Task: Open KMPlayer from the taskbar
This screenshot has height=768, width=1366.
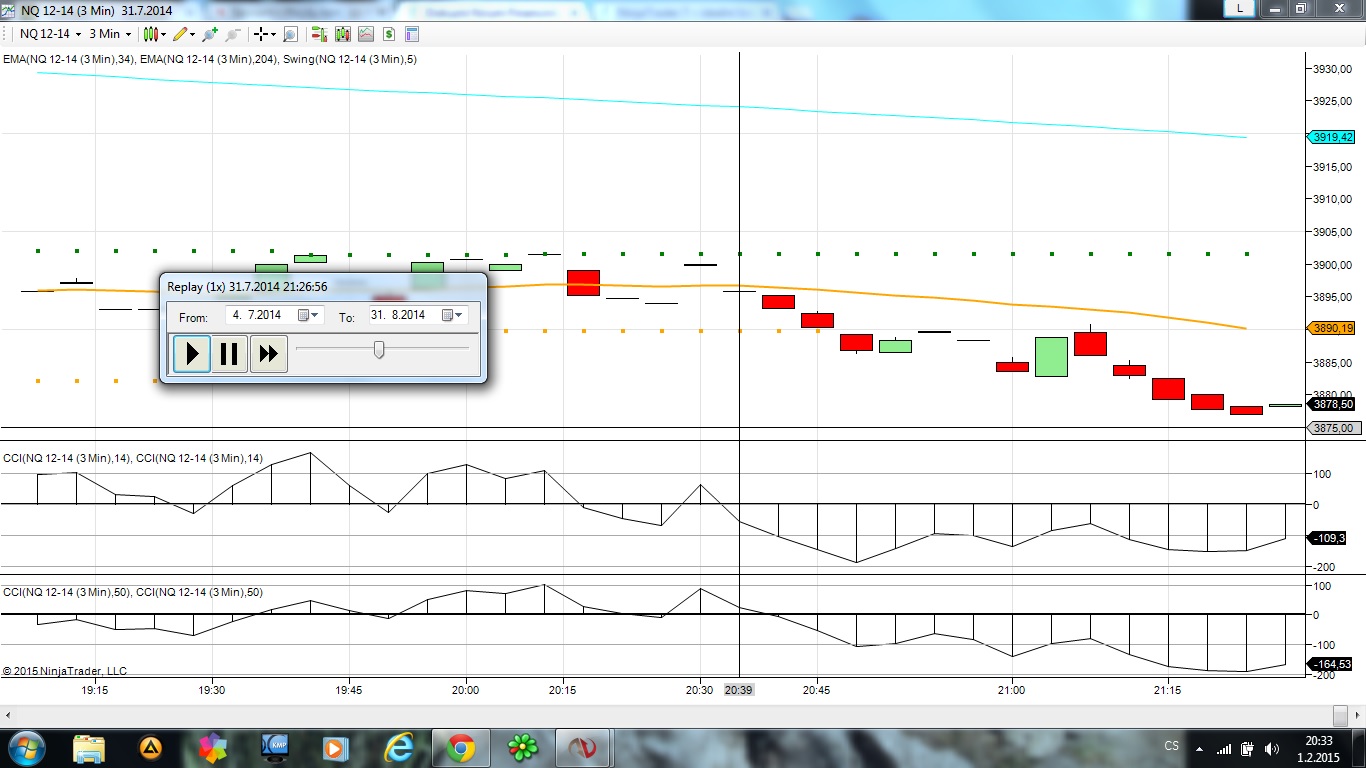Action: [275, 747]
